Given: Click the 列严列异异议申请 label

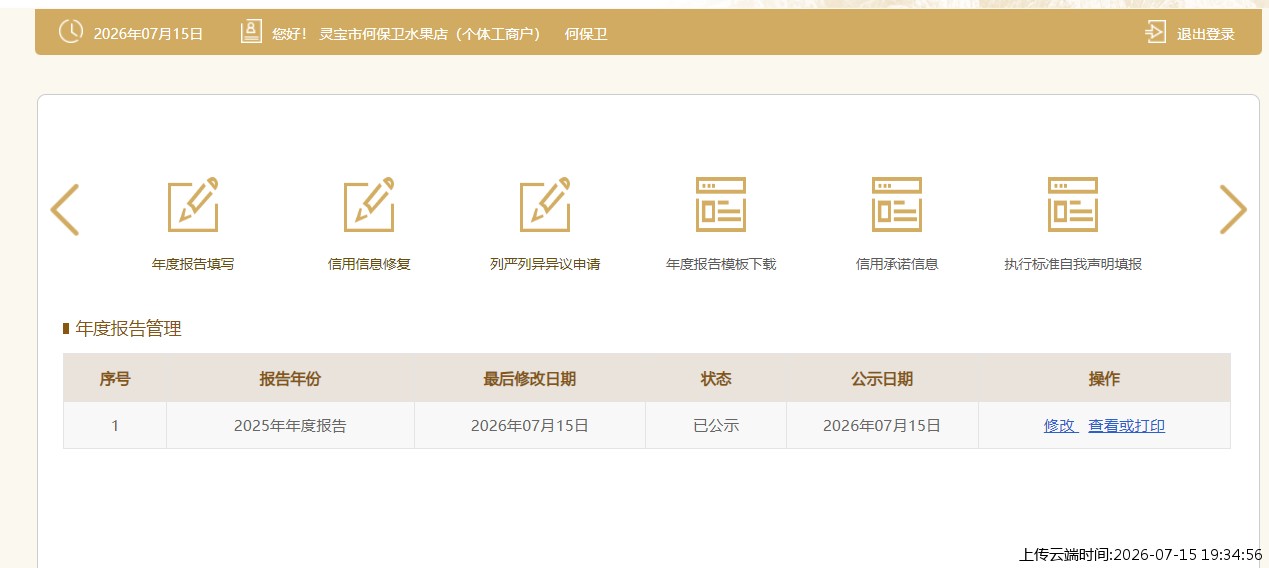Looking at the screenshot, I should 545,265.
